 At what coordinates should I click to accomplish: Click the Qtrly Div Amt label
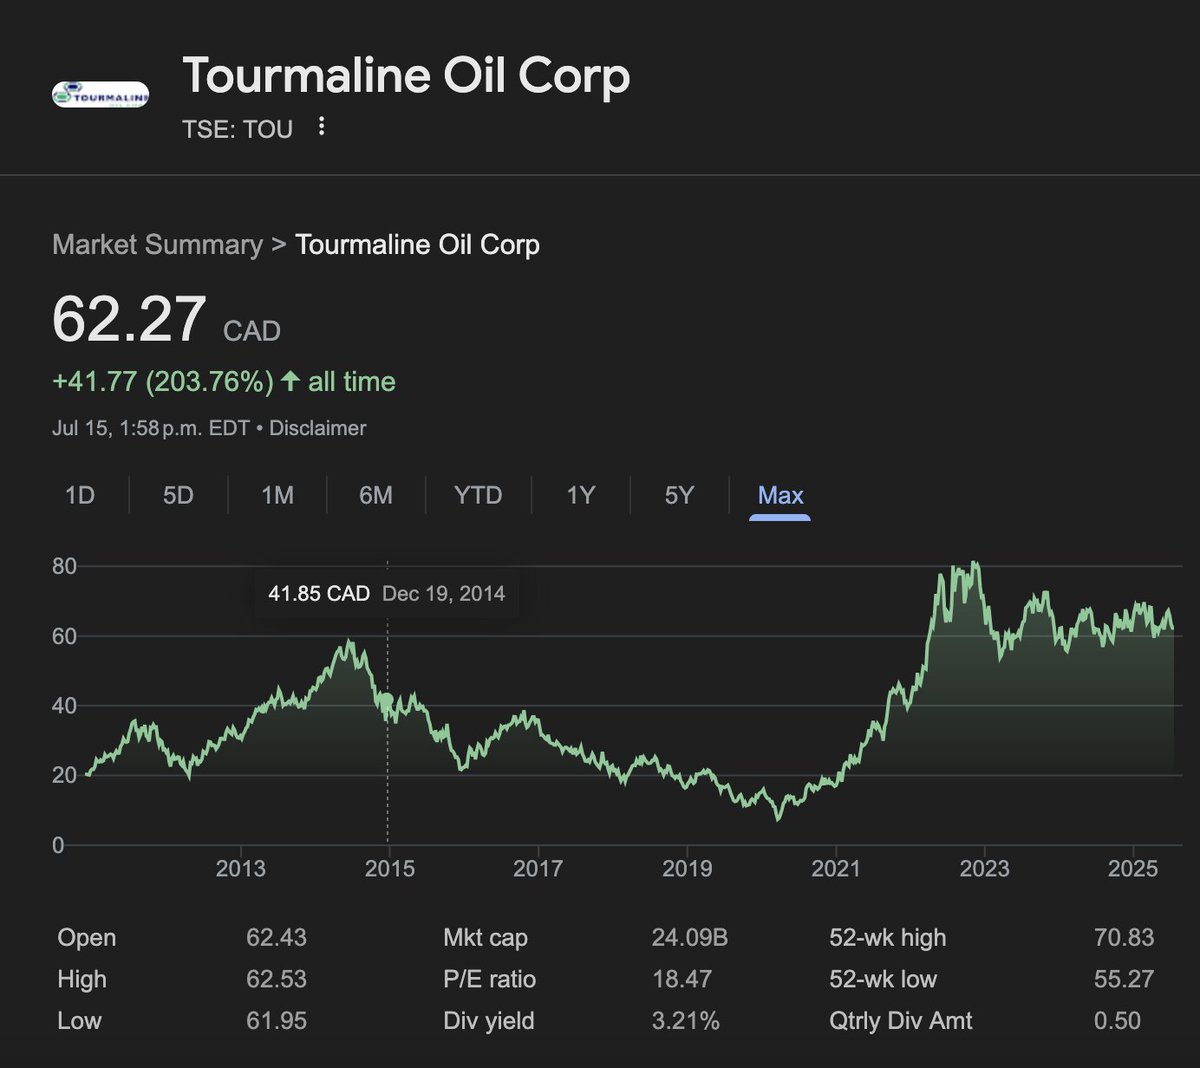[x=901, y=1021]
